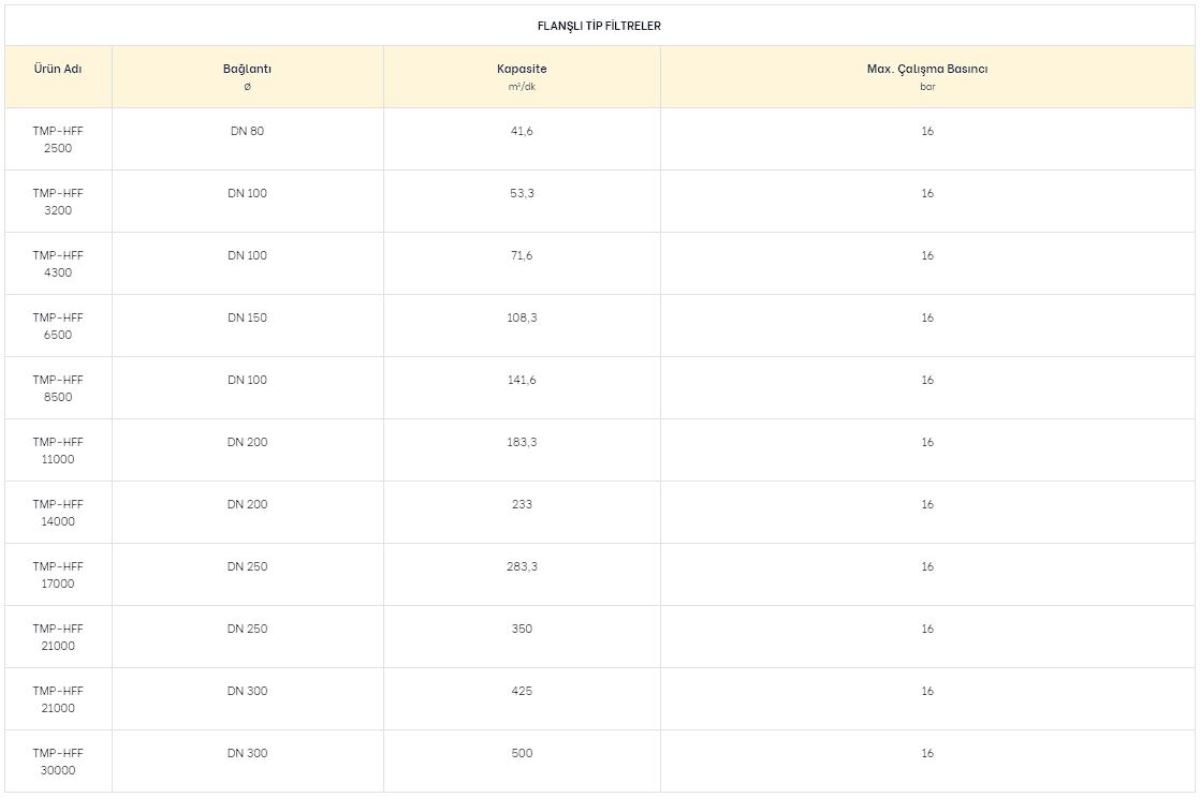The image size is (1200, 797).
Task: Click the DN 80 connection value
Action: [x=247, y=131]
